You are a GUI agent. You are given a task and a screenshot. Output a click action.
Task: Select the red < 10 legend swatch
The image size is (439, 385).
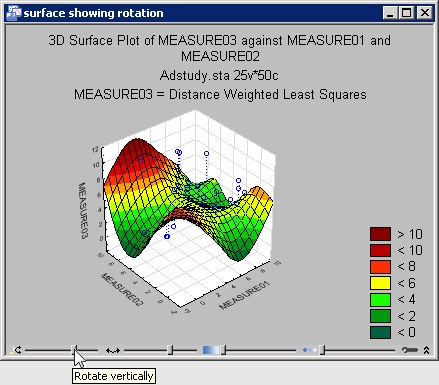pyautogui.click(x=380, y=250)
